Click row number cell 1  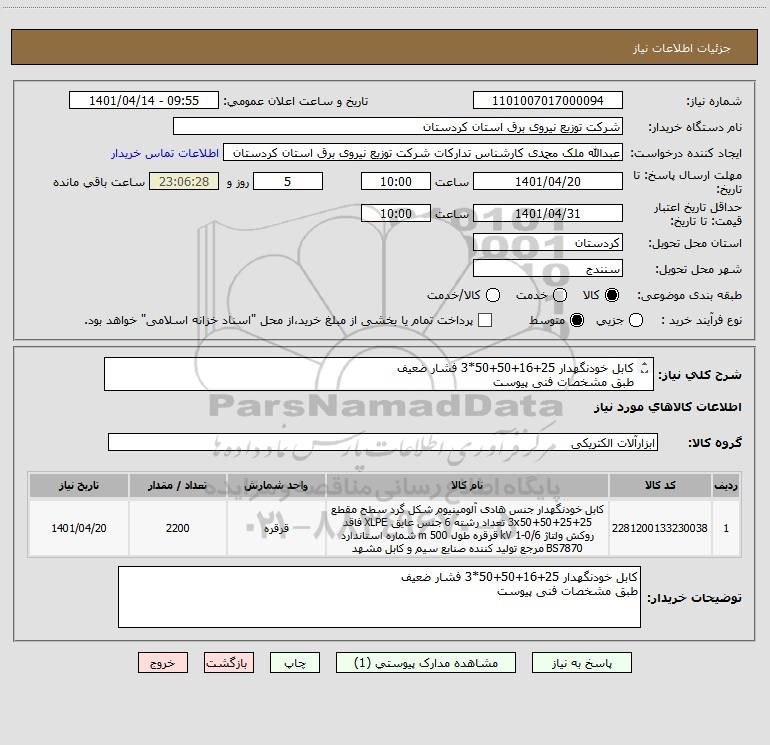[726, 528]
